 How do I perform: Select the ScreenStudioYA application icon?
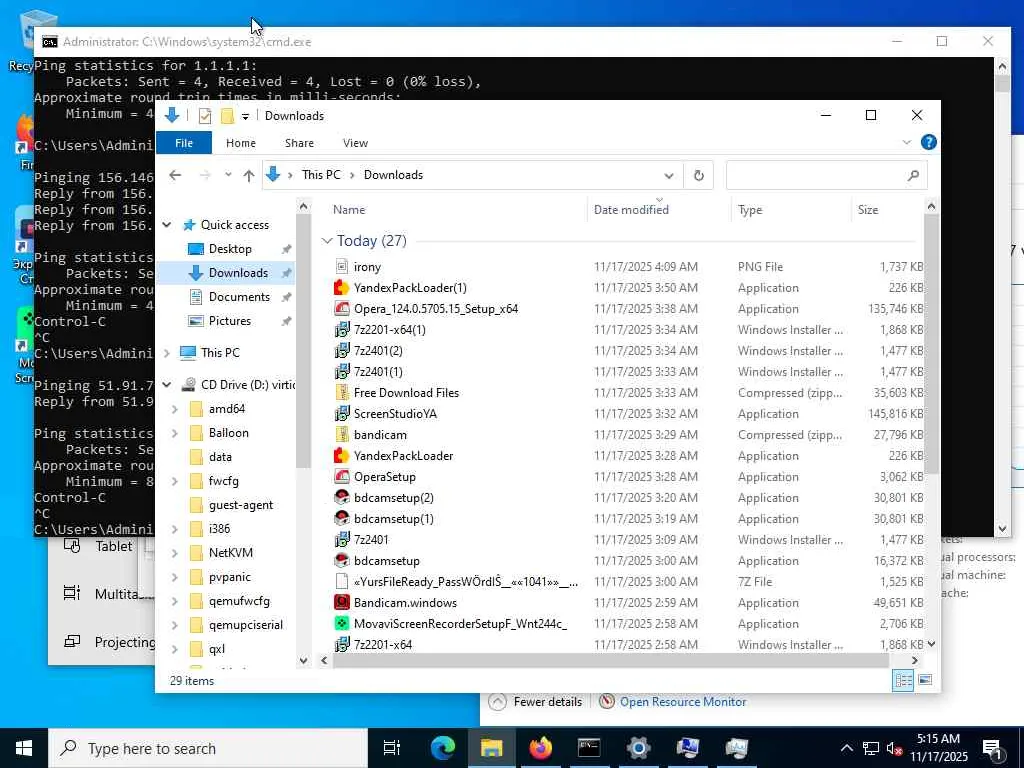pos(342,413)
